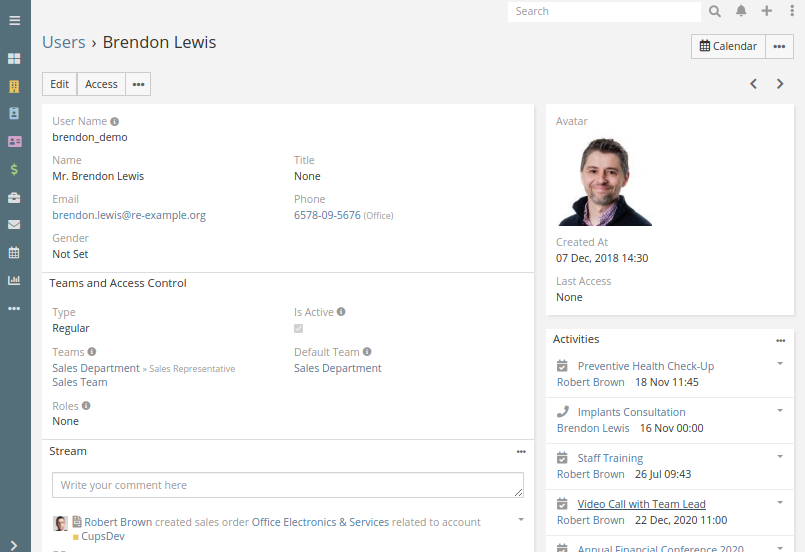Open the more actions menu beside Access

pyautogui.click(x=139, y=84)
